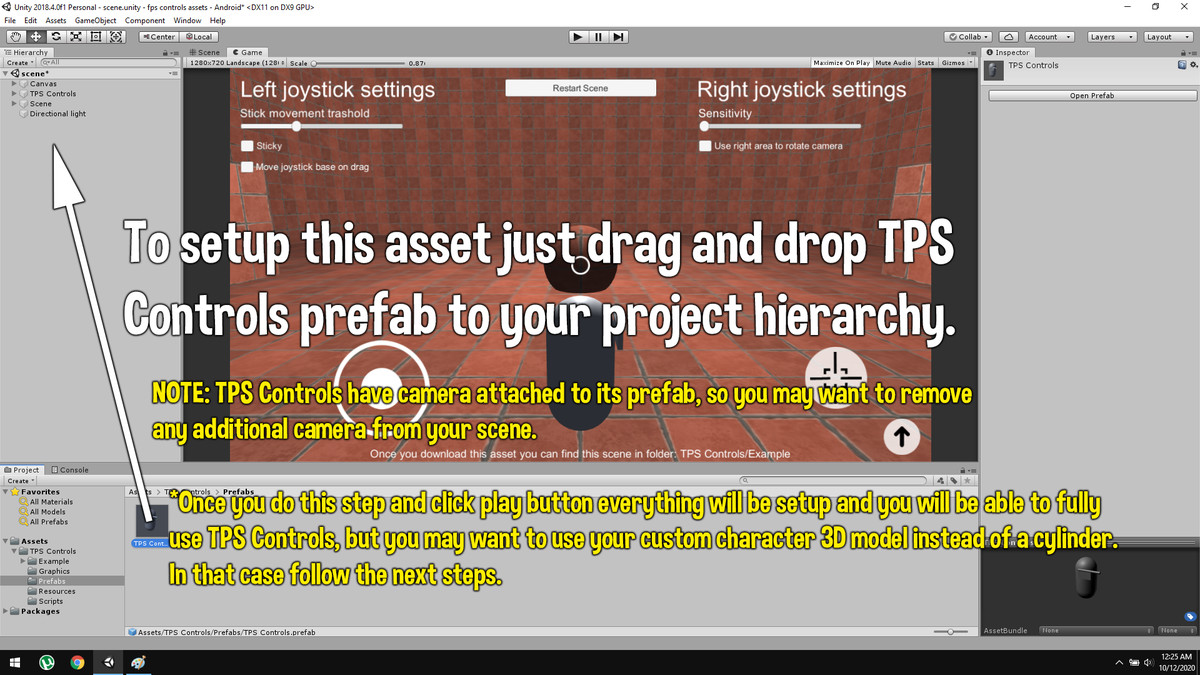This screenshot has height=675, width=1200.
Task: Toggle the Inspector panel lock icon
Action: click(x=1181, y=52)
